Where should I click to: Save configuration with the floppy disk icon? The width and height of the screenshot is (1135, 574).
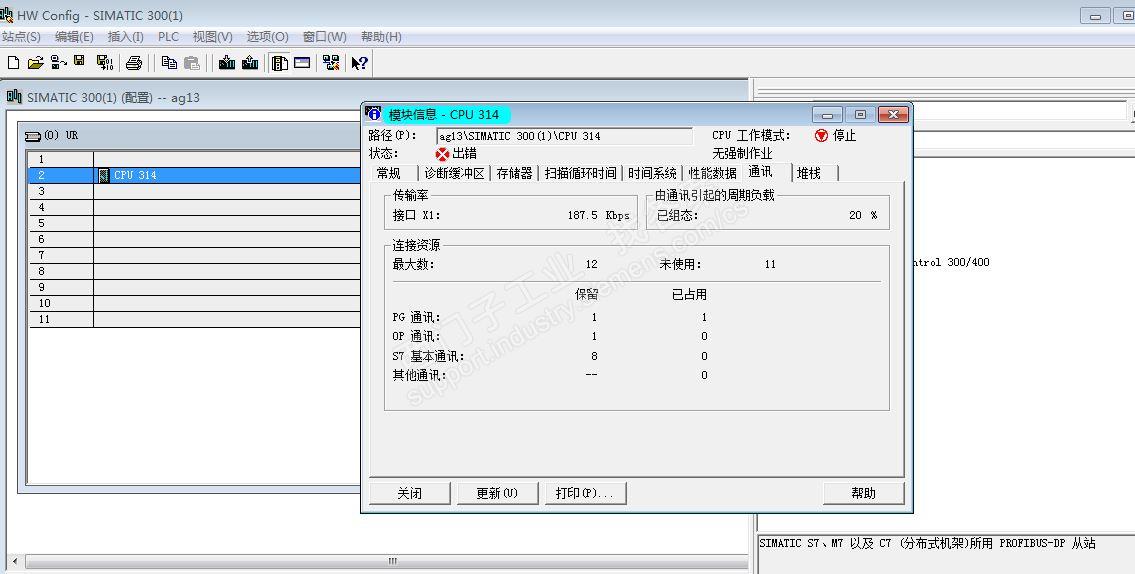point(80,62)
